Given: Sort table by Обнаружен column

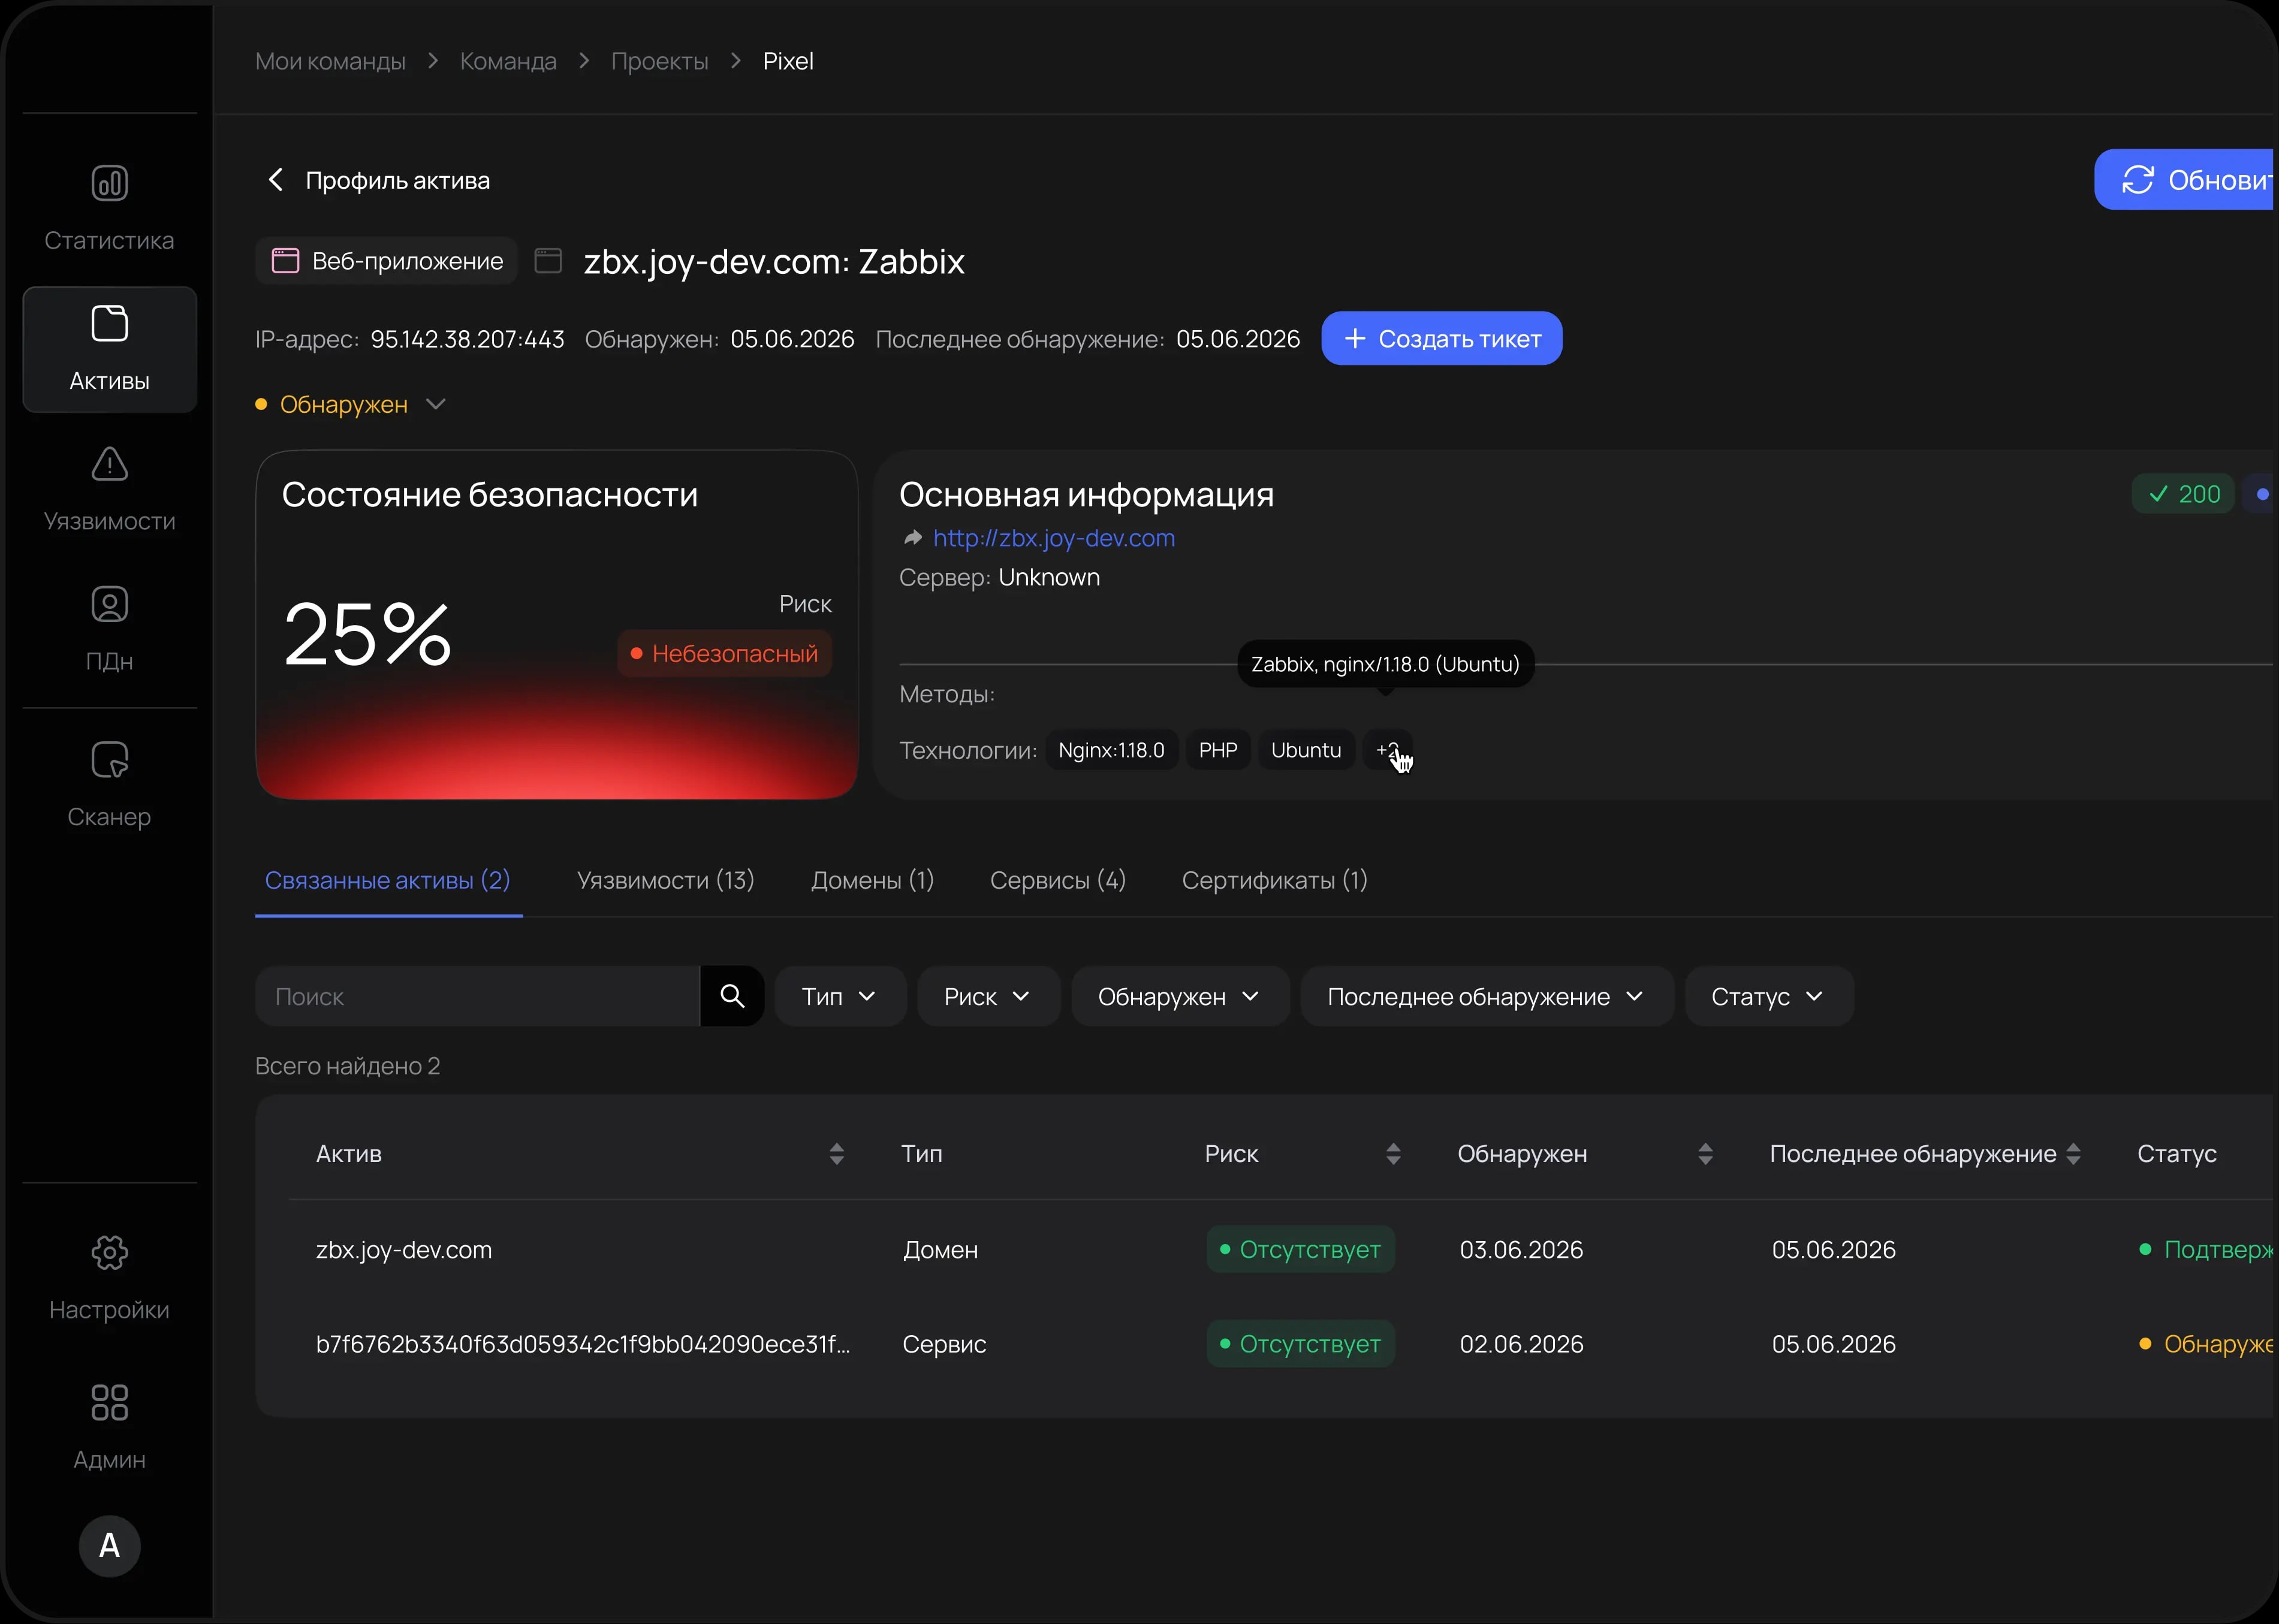Looking at the screenshot, I should [1705, 1154].
